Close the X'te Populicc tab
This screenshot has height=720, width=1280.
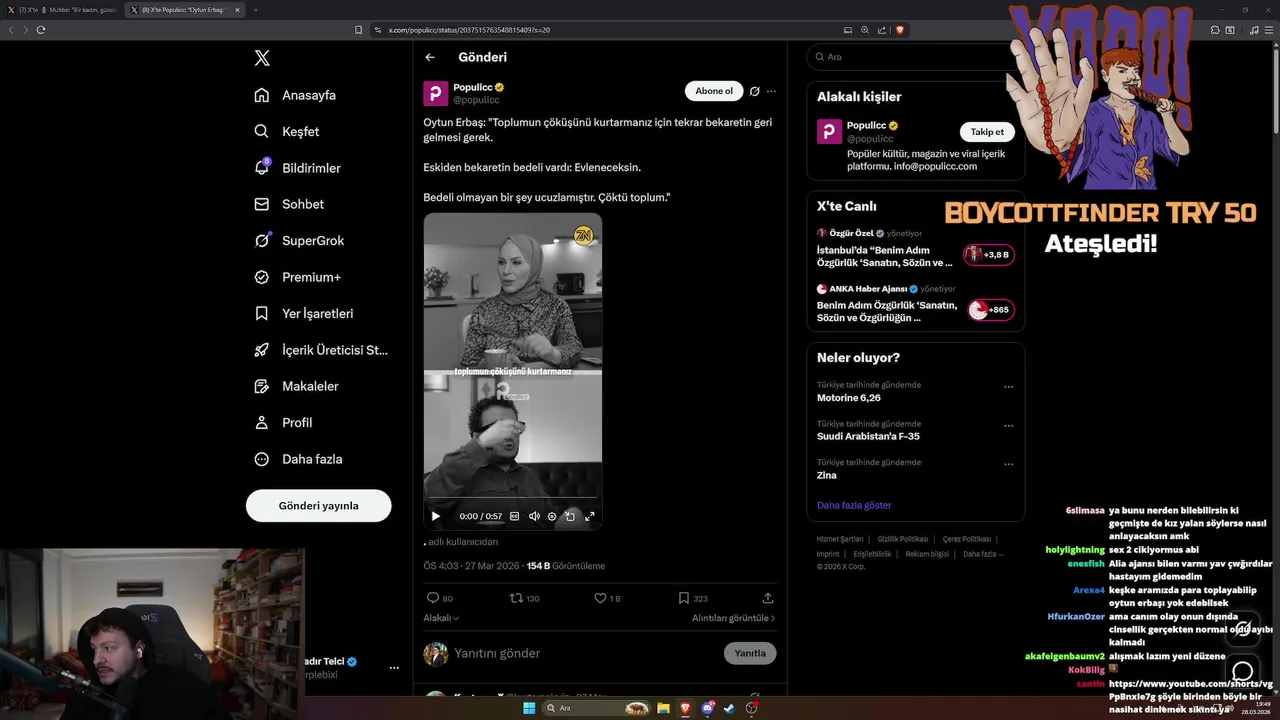(x=237, y=9)
